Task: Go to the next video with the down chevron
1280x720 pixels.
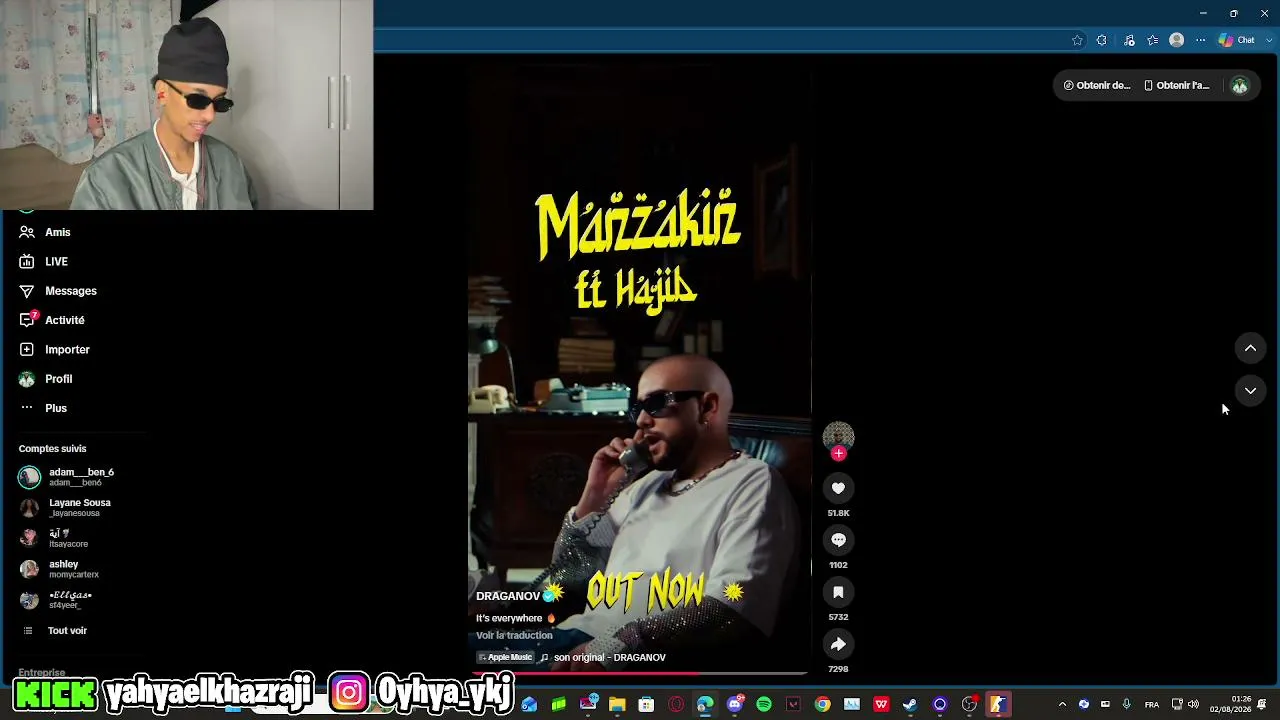Action: point(1250,390)
